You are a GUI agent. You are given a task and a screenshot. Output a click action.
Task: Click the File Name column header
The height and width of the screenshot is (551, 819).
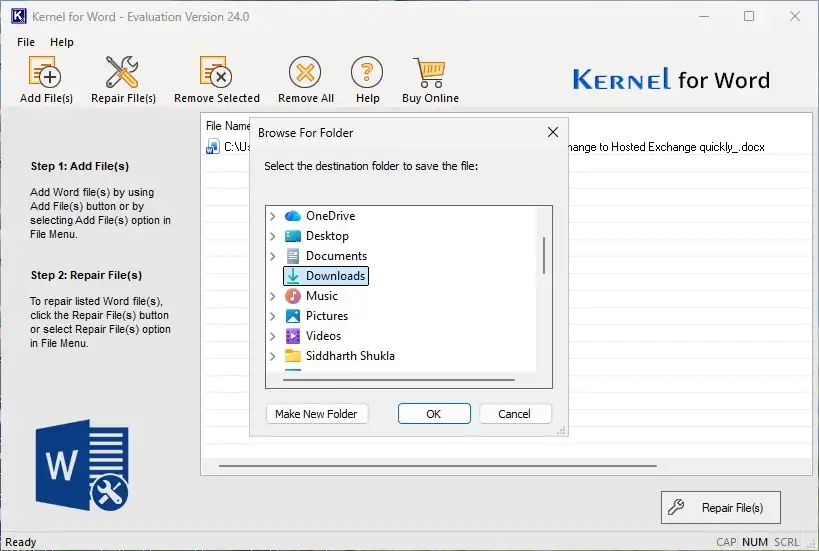click(x=227, y=126)
